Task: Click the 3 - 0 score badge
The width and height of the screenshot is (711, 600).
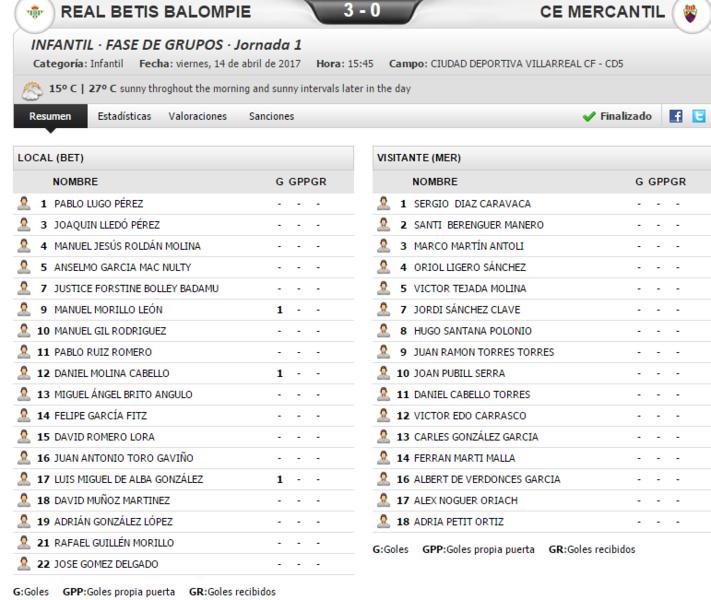Action: pos(362,10)
